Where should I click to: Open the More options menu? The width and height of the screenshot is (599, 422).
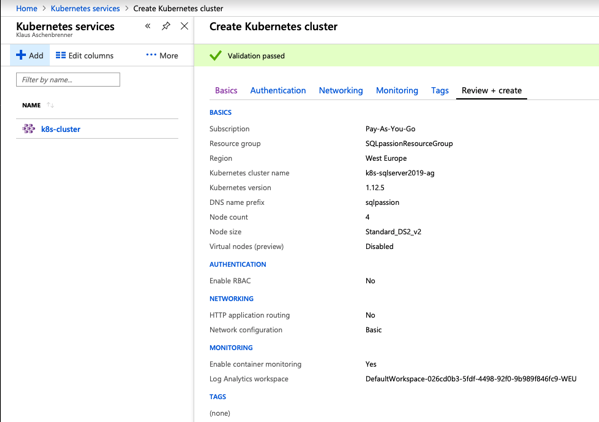162,55
